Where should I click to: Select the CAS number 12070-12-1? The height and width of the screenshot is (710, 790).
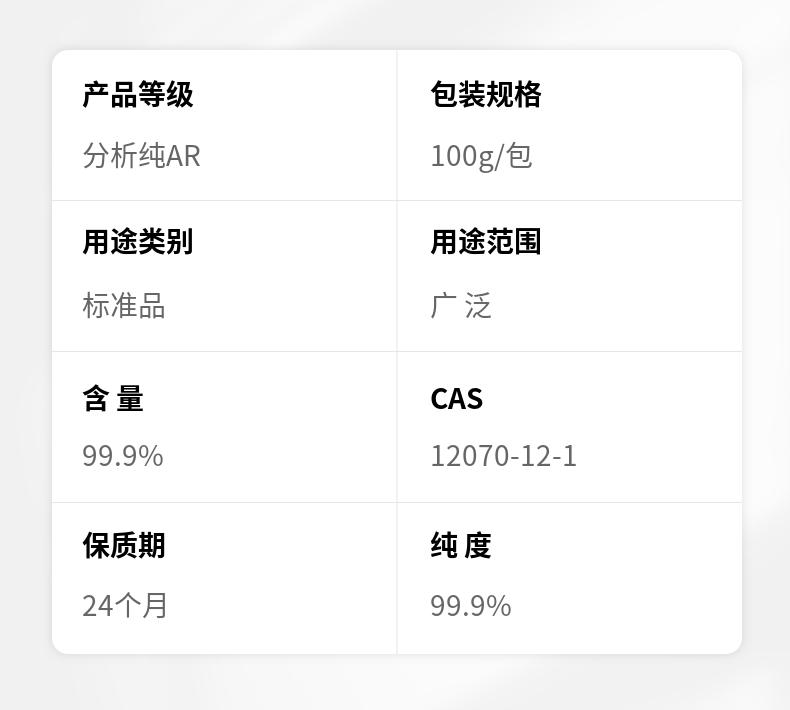point(503,456)
